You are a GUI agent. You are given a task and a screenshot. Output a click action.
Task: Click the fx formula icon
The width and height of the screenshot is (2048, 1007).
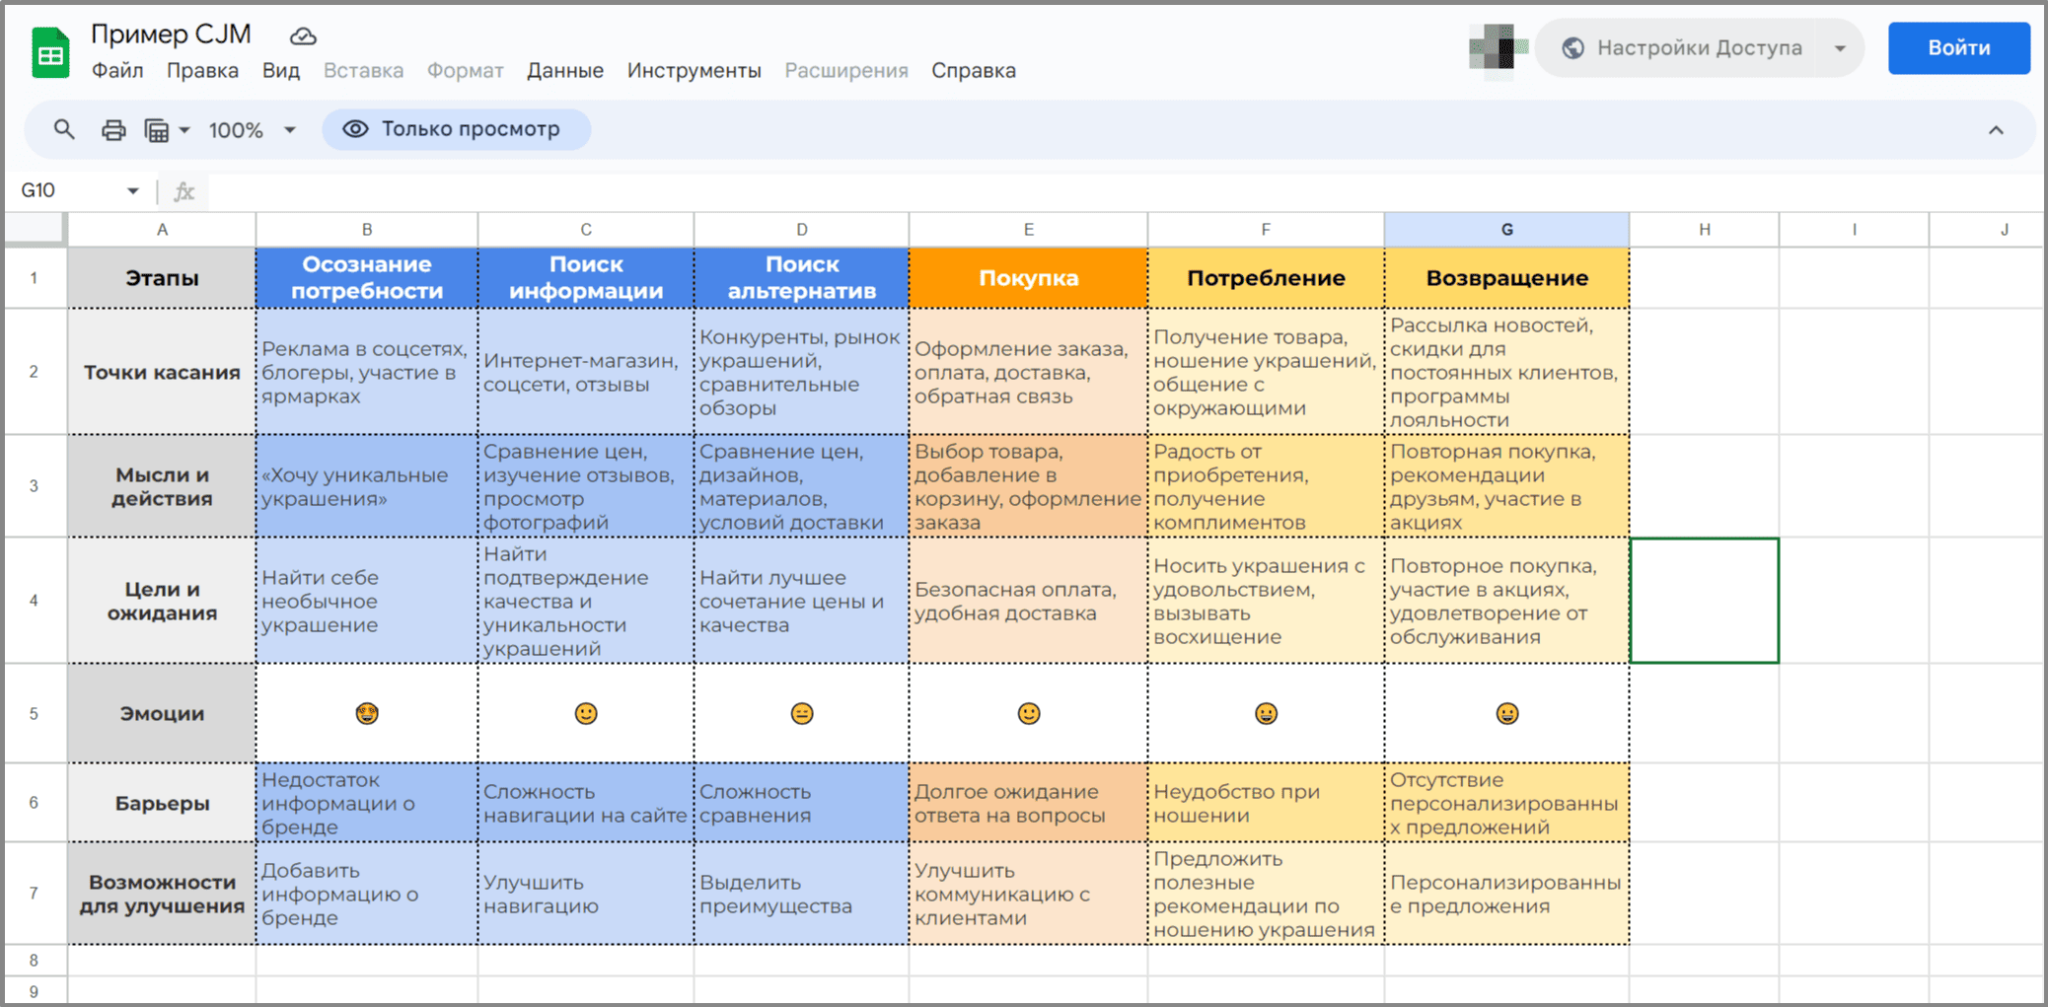(183, 190)
